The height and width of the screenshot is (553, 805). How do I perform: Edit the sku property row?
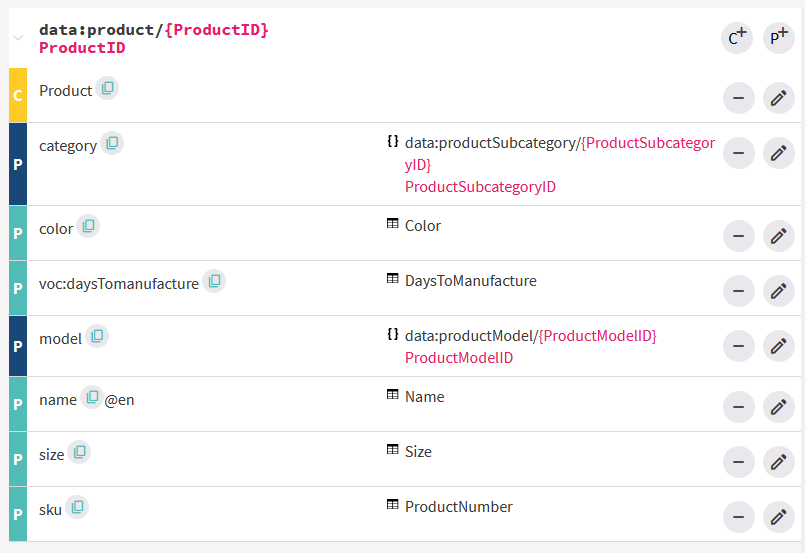coord(778,517)
